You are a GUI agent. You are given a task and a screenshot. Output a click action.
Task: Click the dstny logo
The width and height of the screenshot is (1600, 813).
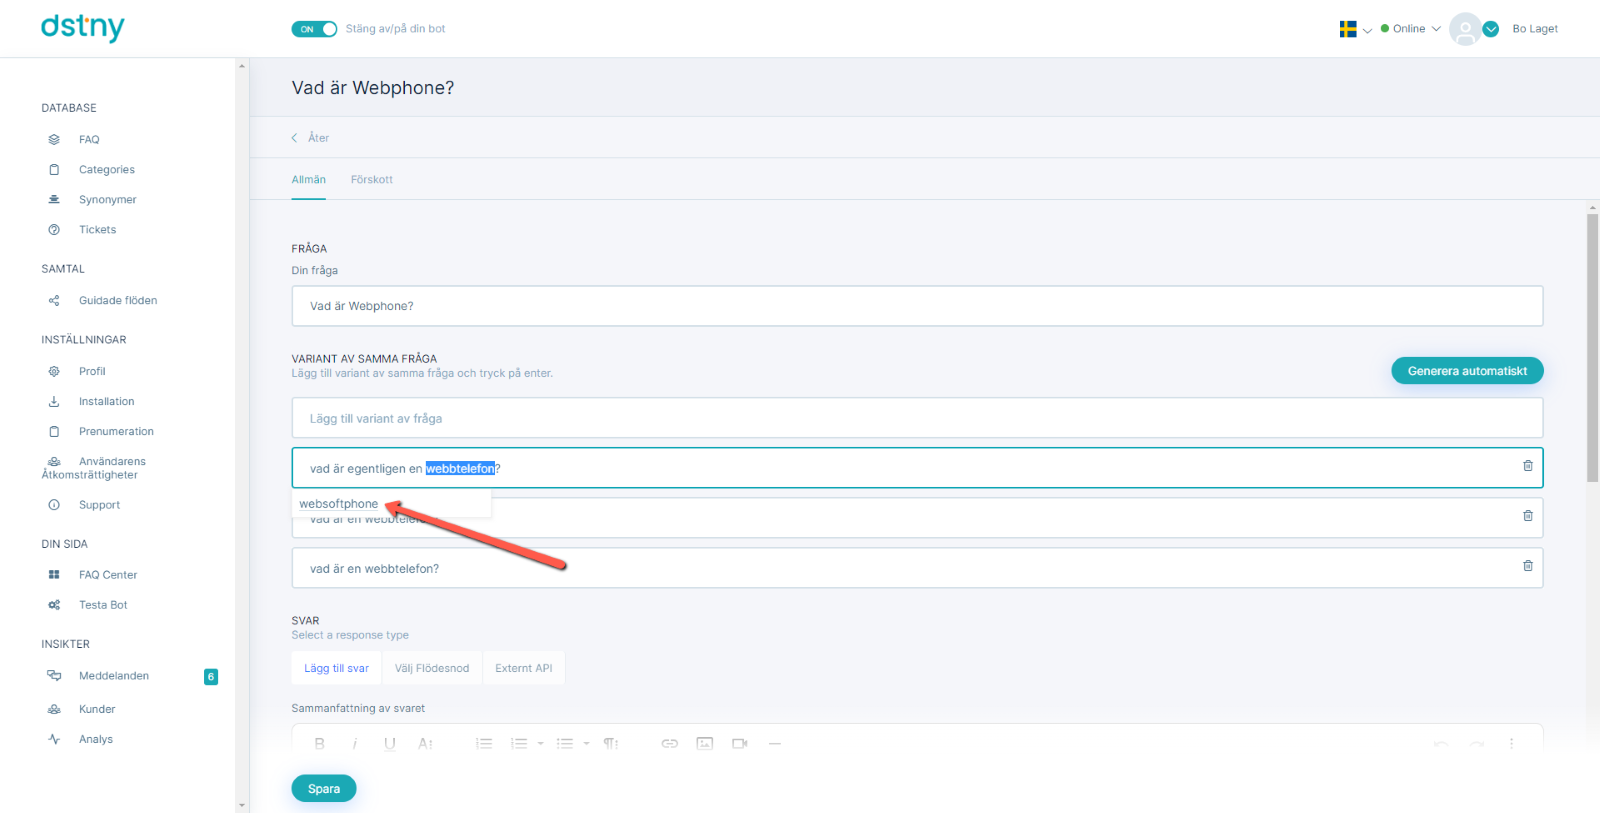pos(82,28)
